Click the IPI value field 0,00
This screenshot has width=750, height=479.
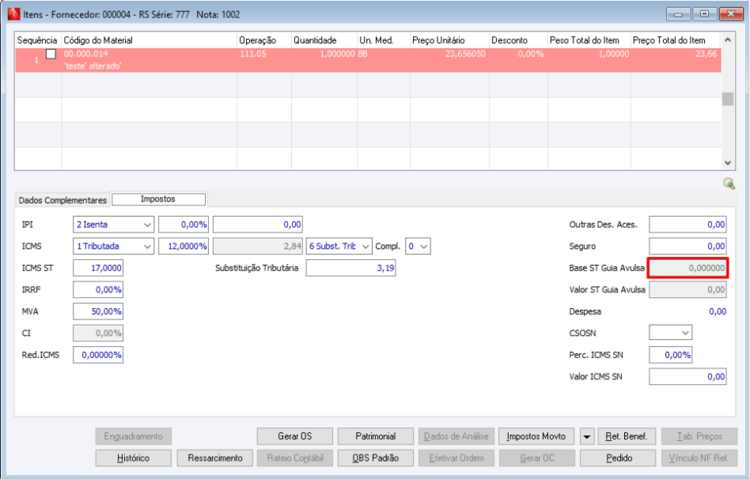coord(258,224)
